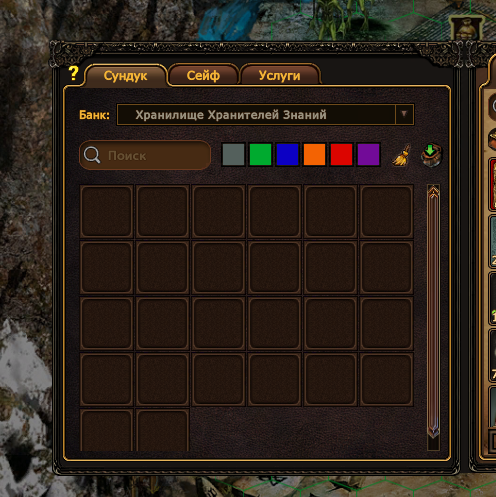
Task: Filter items by gray quality swatch
Action: 233,154
